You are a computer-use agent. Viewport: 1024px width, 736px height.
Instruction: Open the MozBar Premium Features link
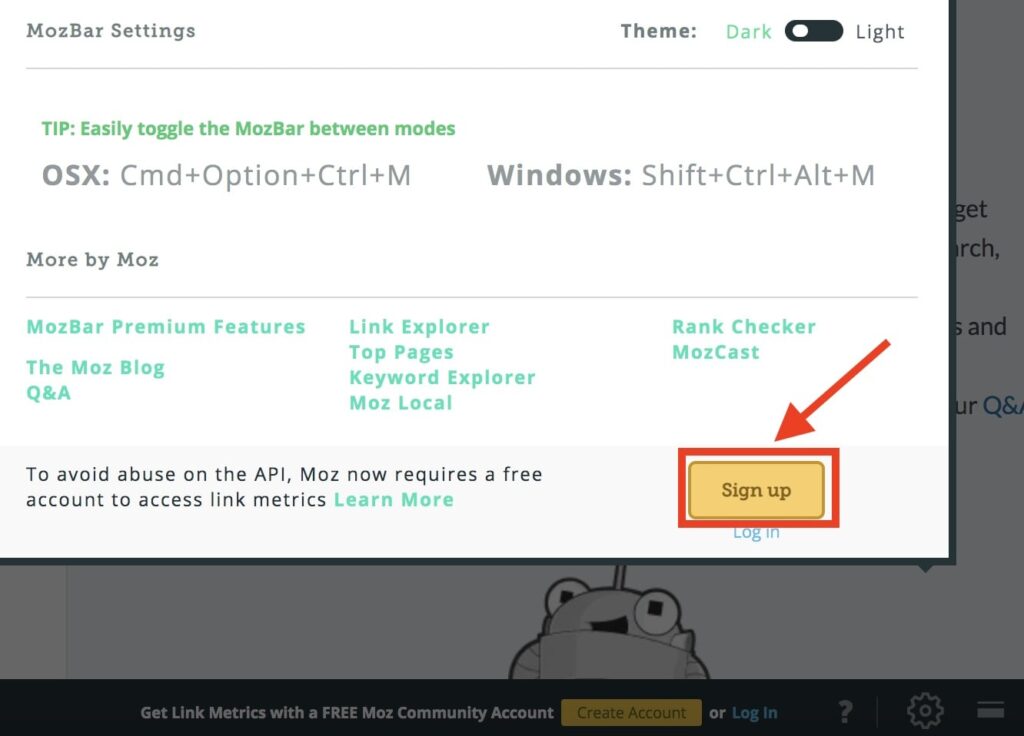pyautogui.click(x=166, y=327)
